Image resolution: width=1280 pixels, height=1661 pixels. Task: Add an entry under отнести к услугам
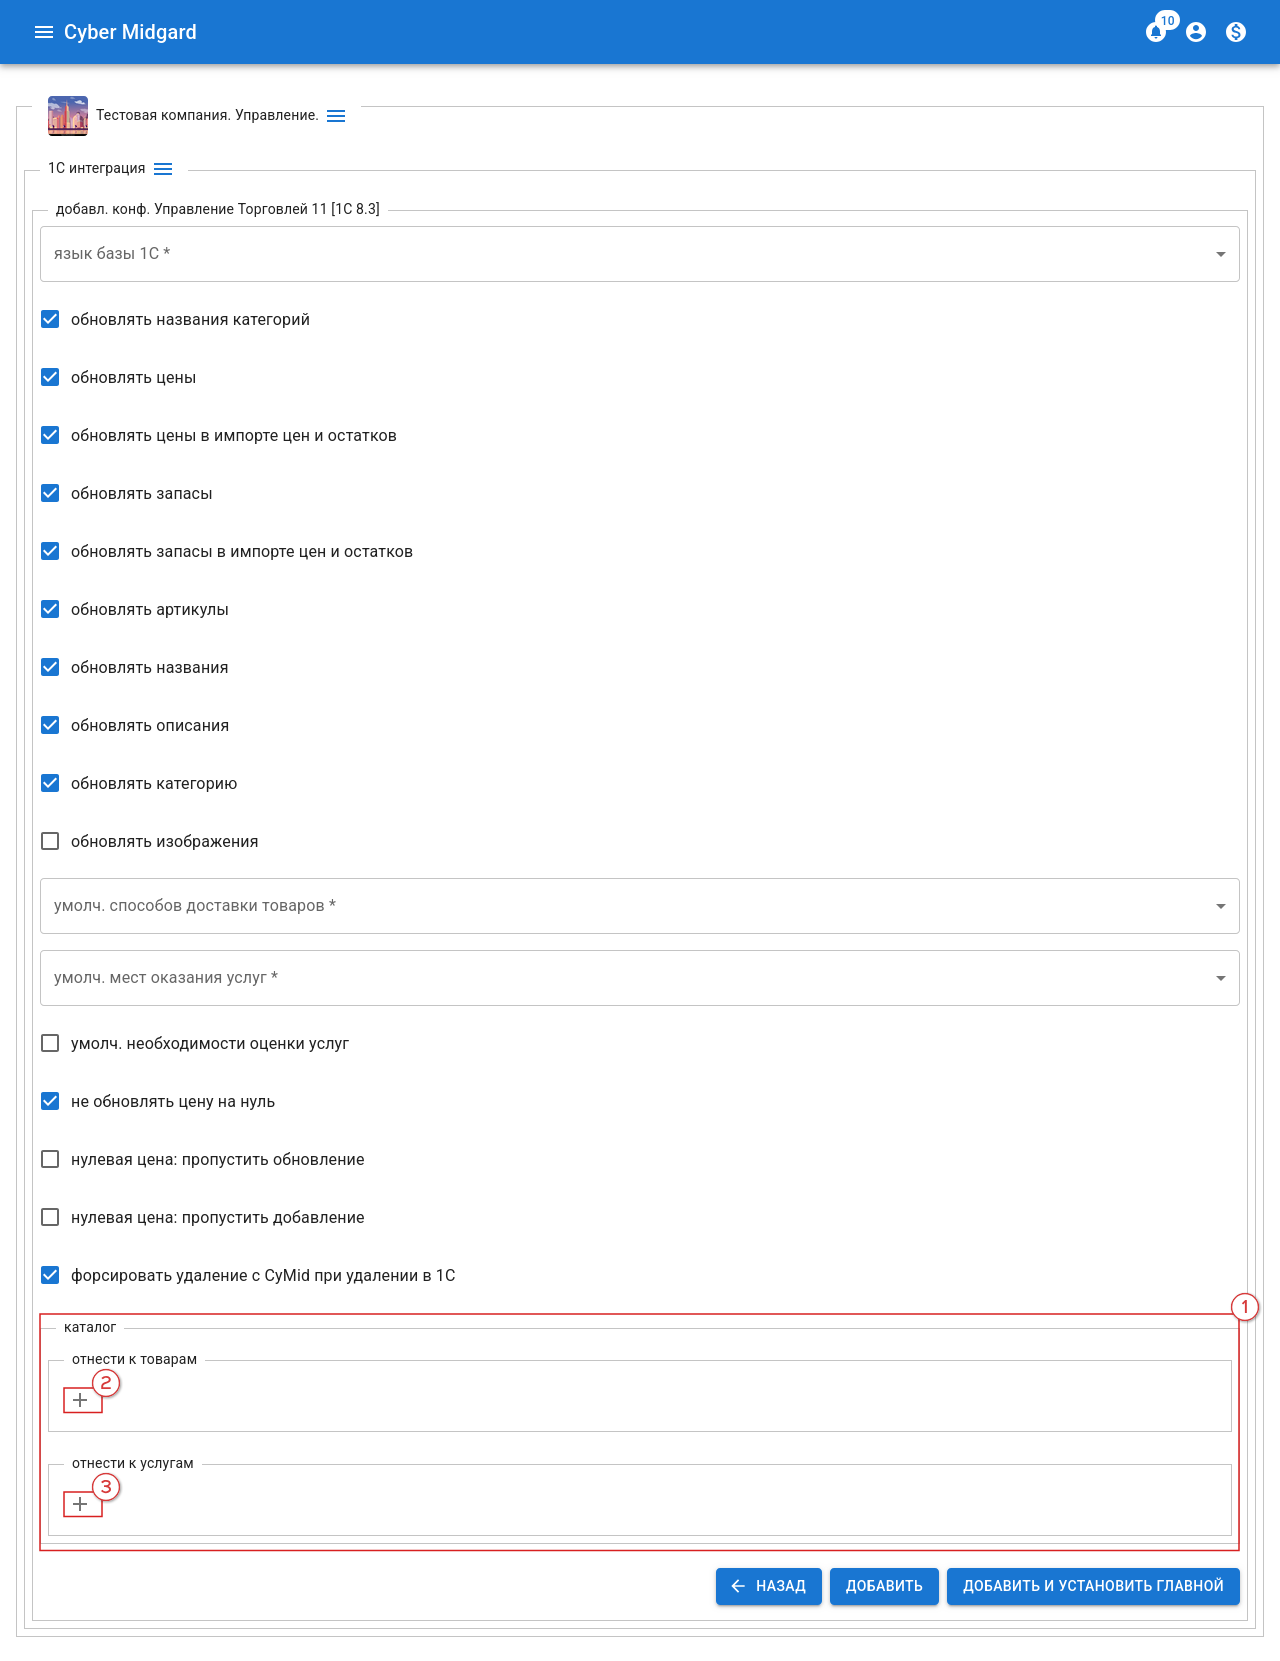(81, 1504)
